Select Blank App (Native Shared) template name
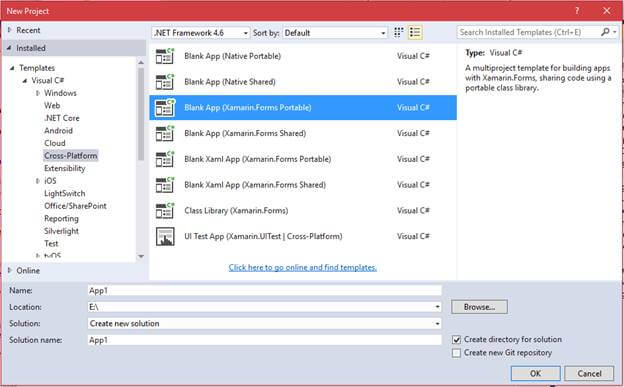The height and width of the screenshot is (387, 624). (x=230, y=82)
